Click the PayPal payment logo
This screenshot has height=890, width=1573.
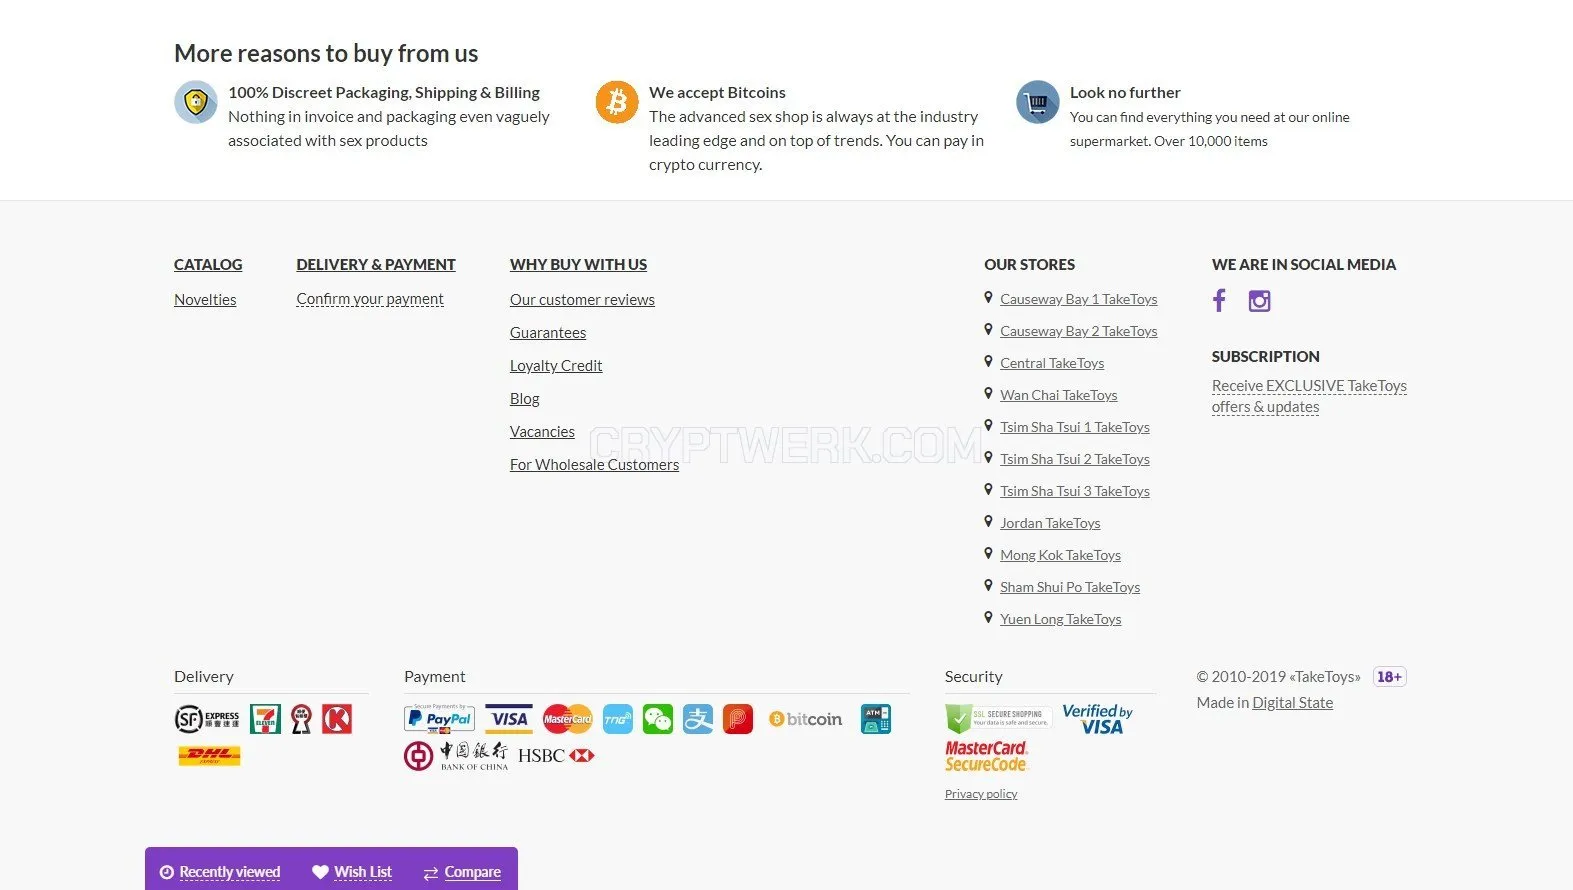[x=439, y=719]
